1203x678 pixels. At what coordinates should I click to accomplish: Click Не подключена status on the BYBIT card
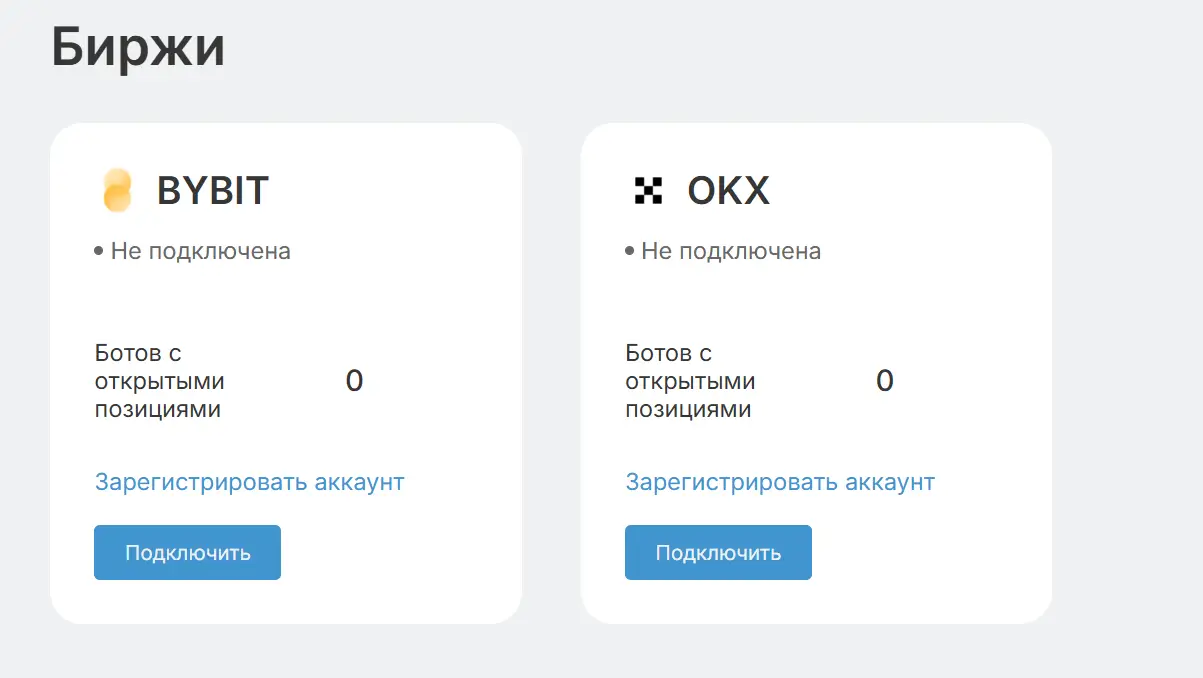click(x=199, y=251)
